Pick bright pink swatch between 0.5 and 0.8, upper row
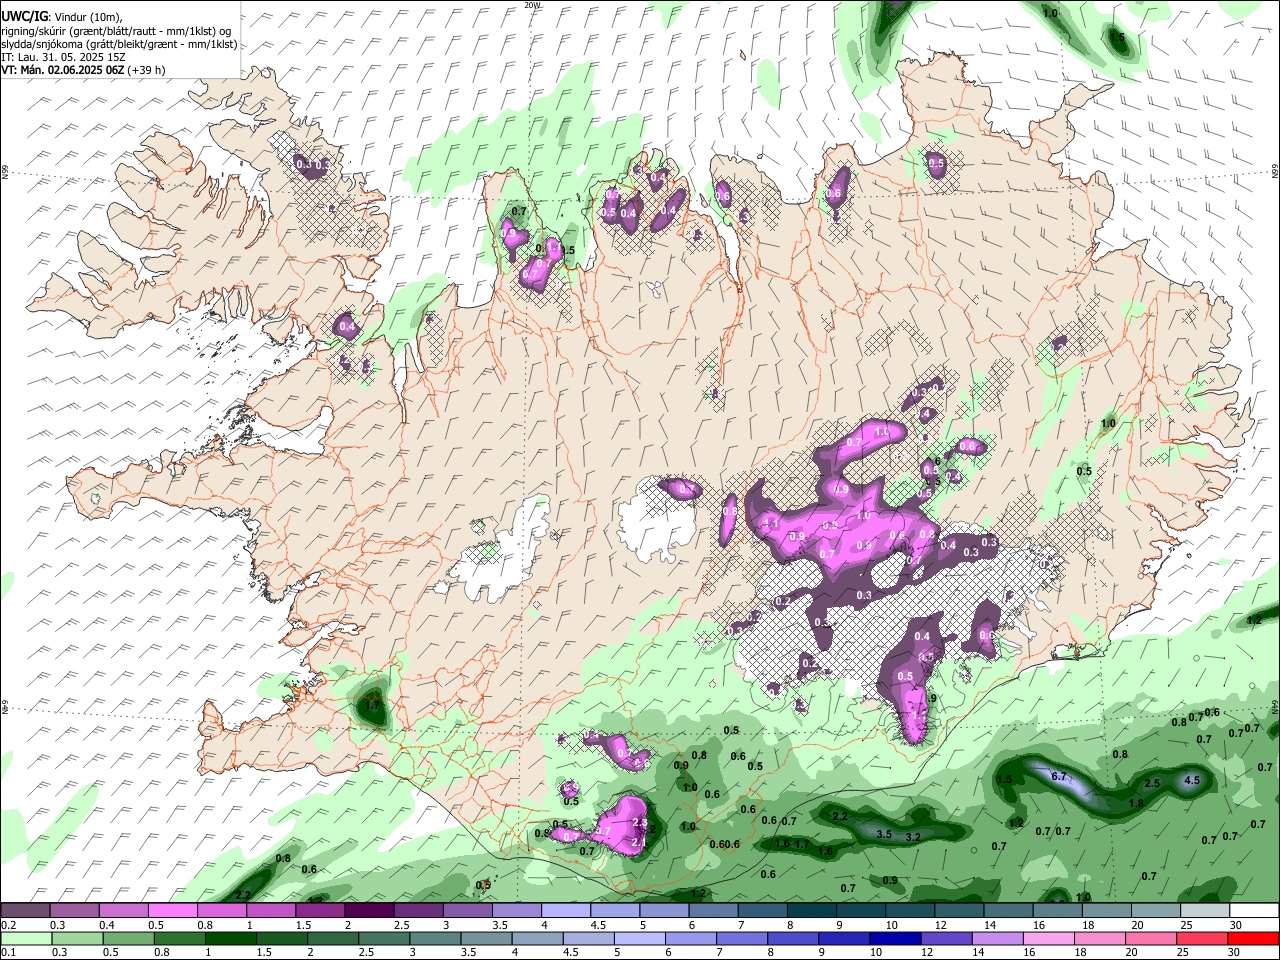 (173, 911)
